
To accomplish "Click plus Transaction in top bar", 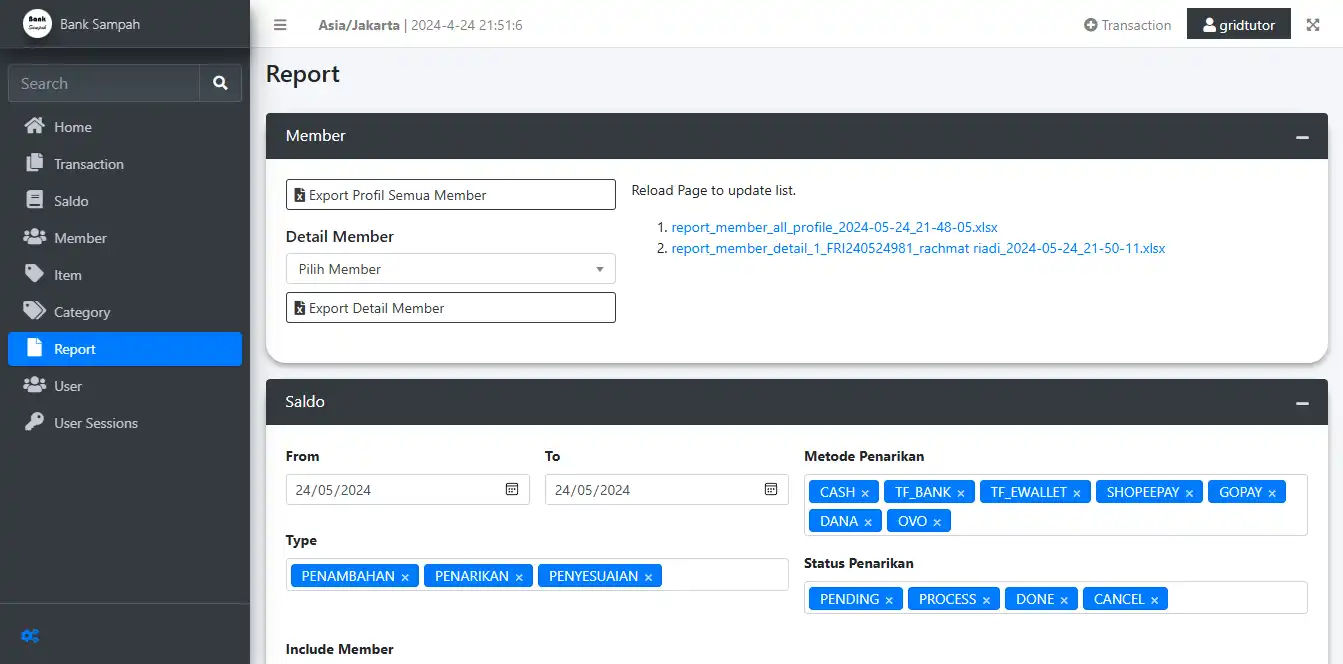I will pos(1127,25).
